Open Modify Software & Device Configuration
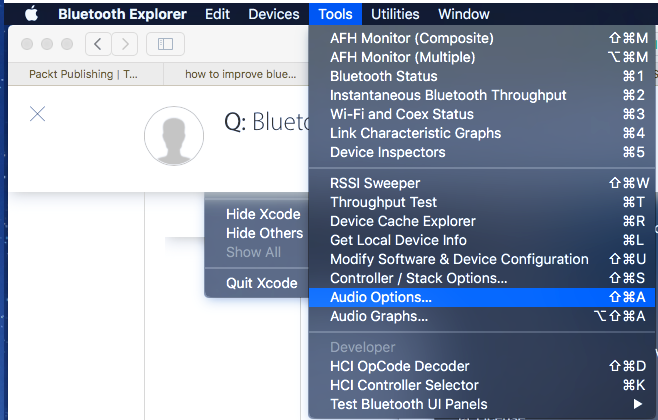 tap(481, 259)
